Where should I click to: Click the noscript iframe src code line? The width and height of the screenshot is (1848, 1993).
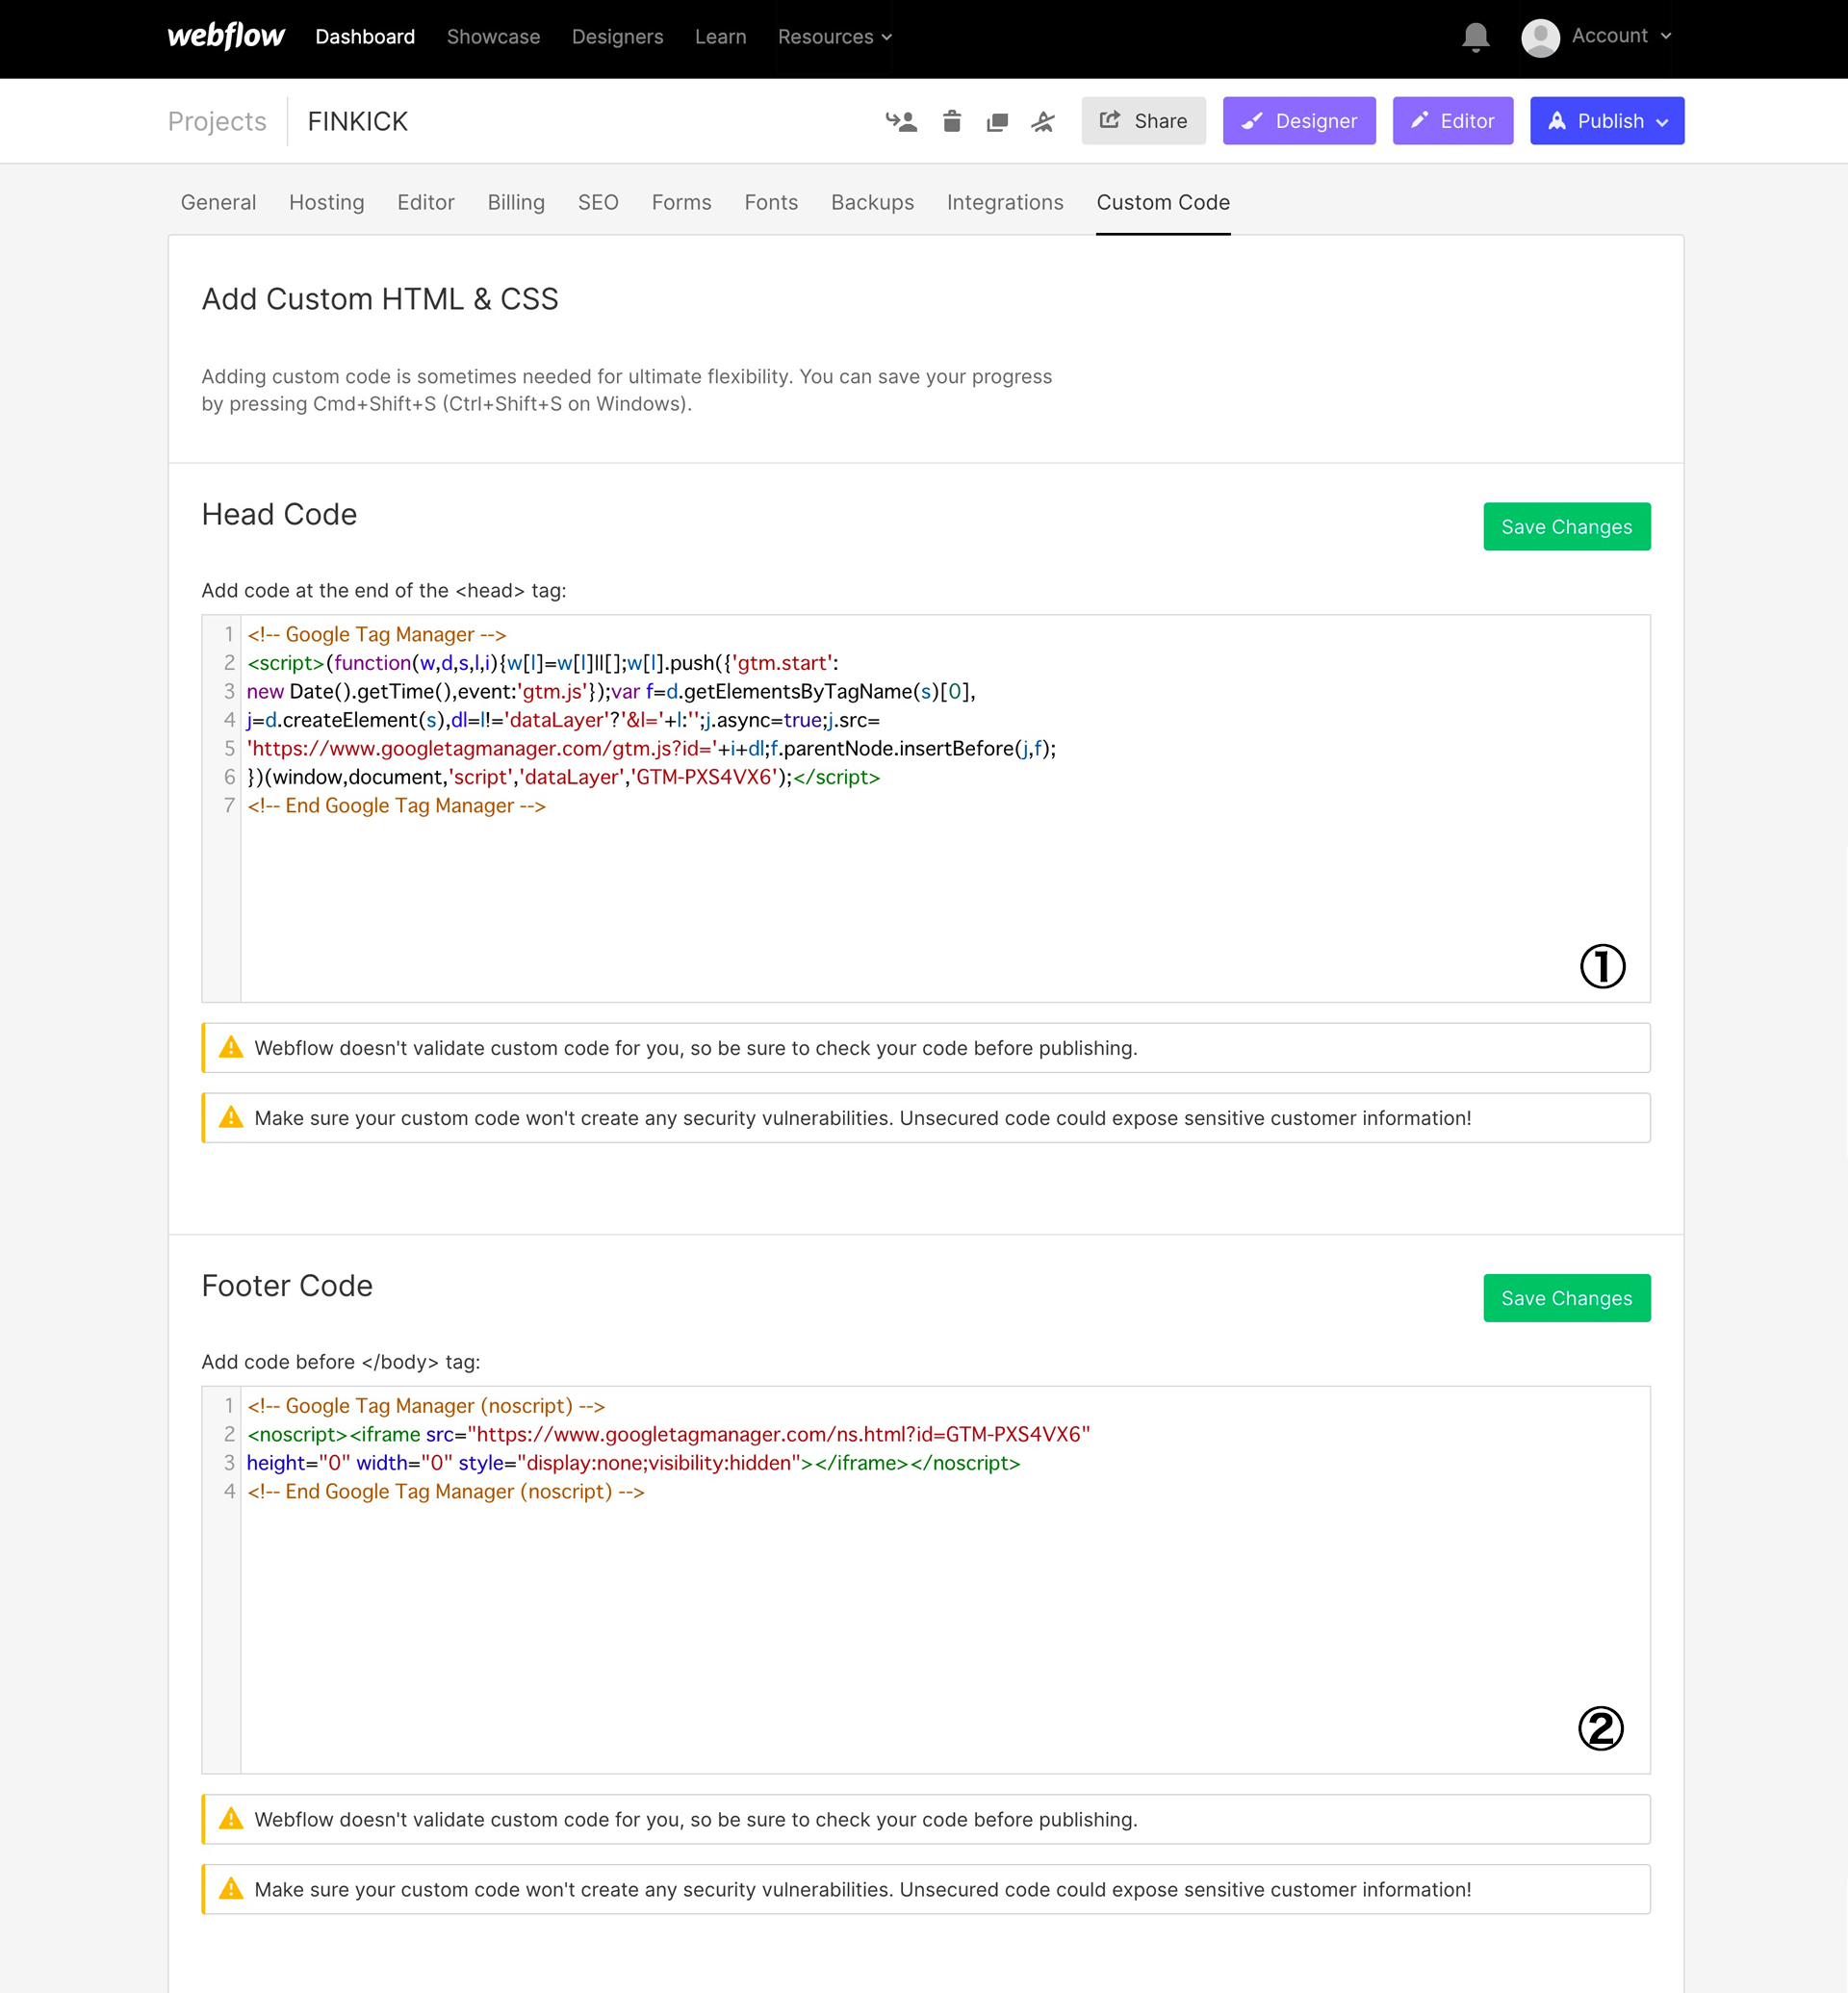point(668,1435)
